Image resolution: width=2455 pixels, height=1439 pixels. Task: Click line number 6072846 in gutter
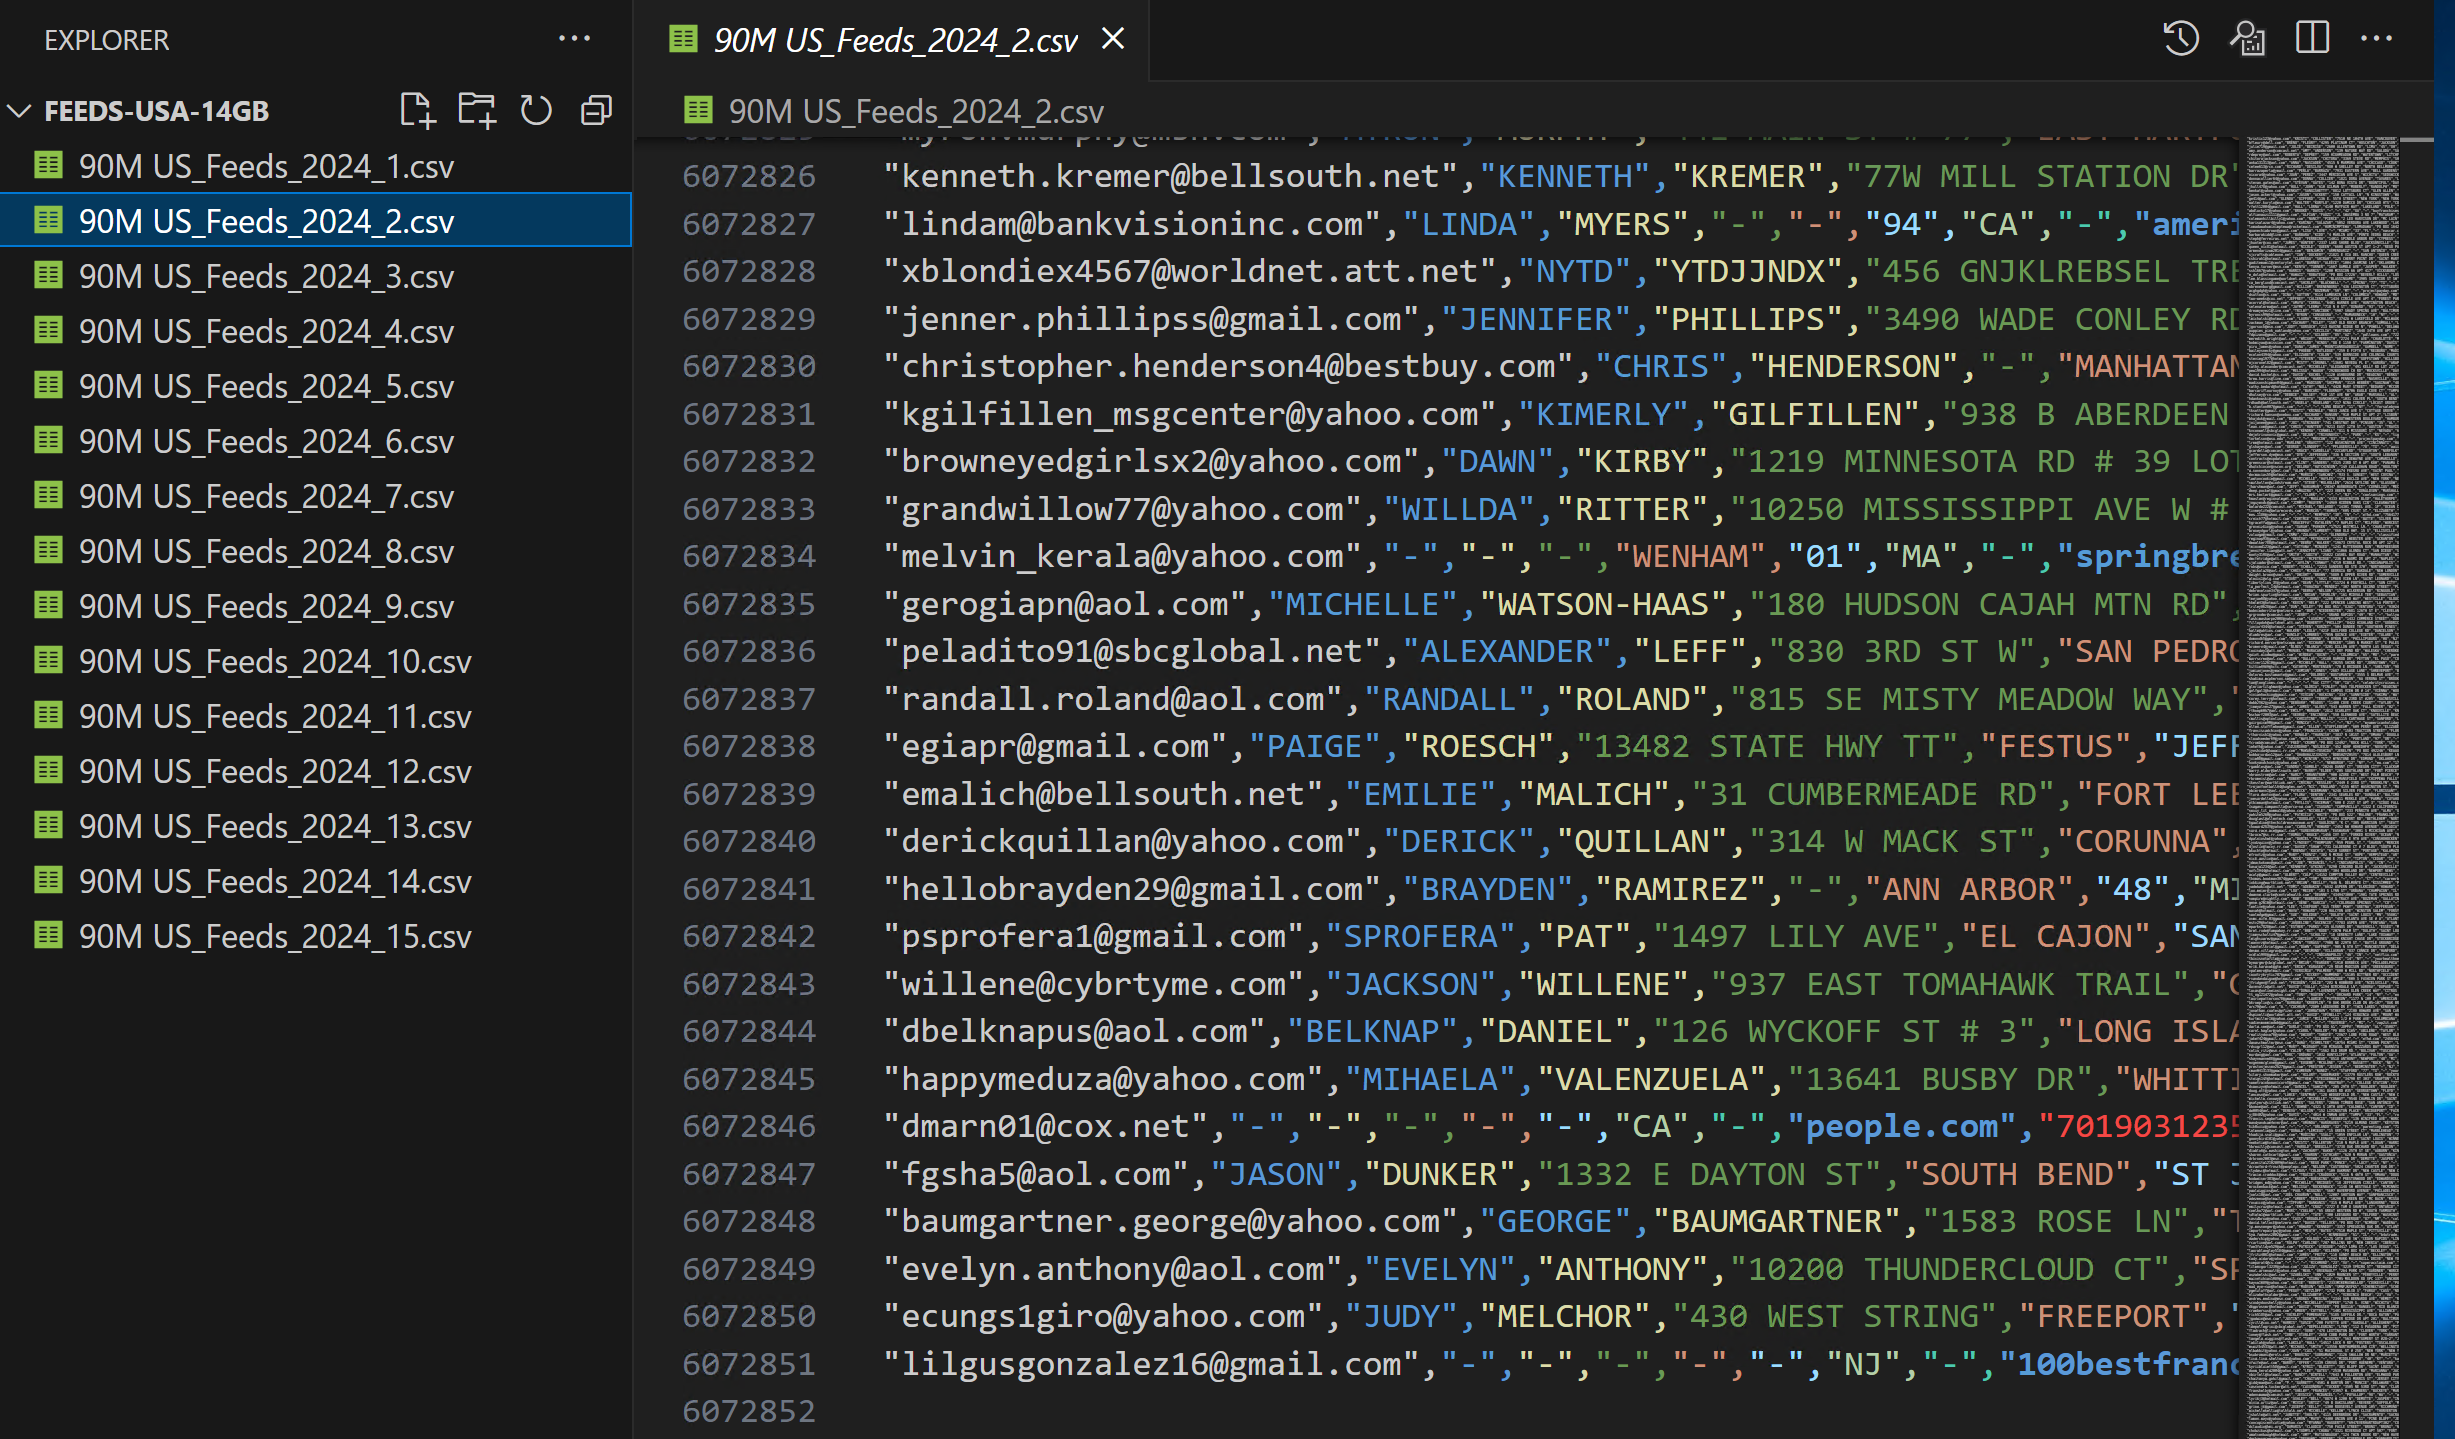pos(748,1127)
